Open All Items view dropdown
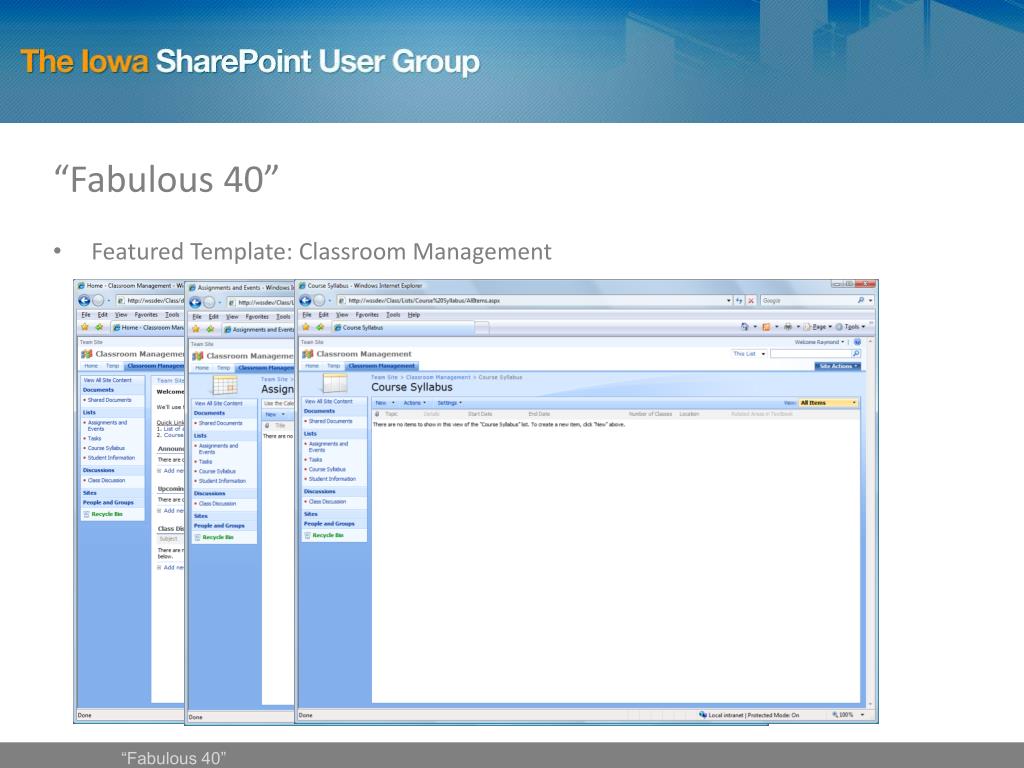Screen dimensions: 1024x768 [x=829, y=403]
